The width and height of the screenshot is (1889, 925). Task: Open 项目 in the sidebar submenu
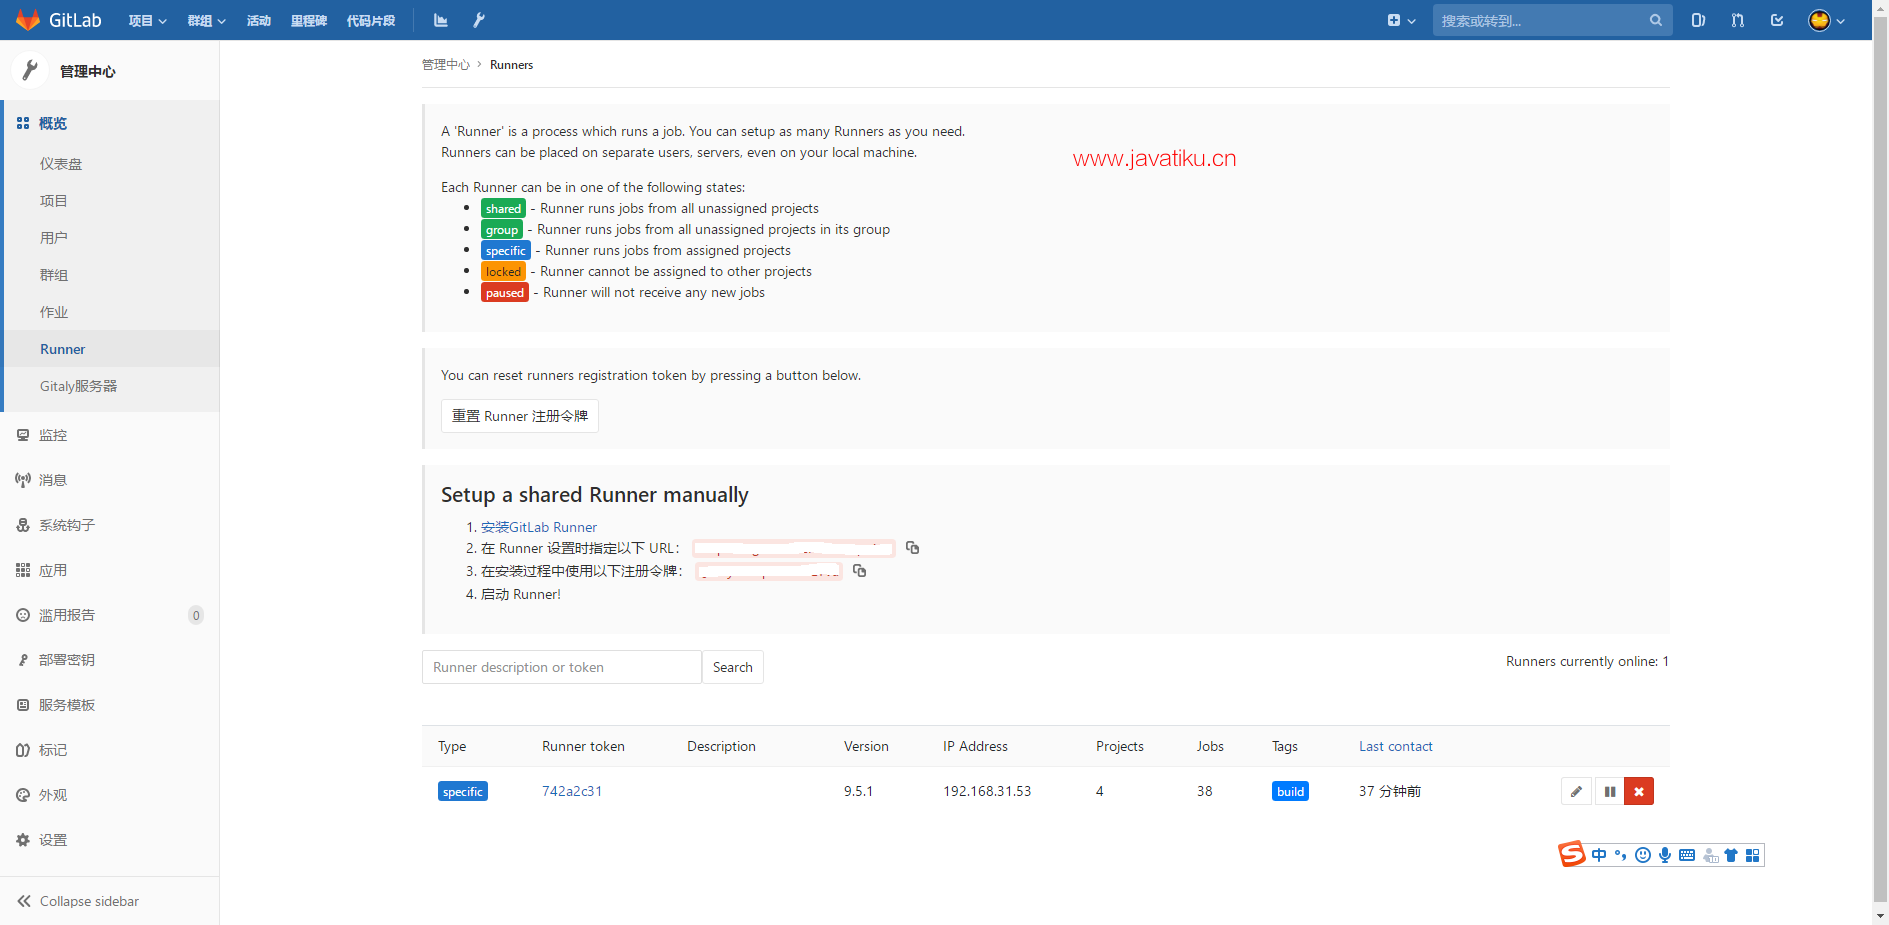pos(54,201)
